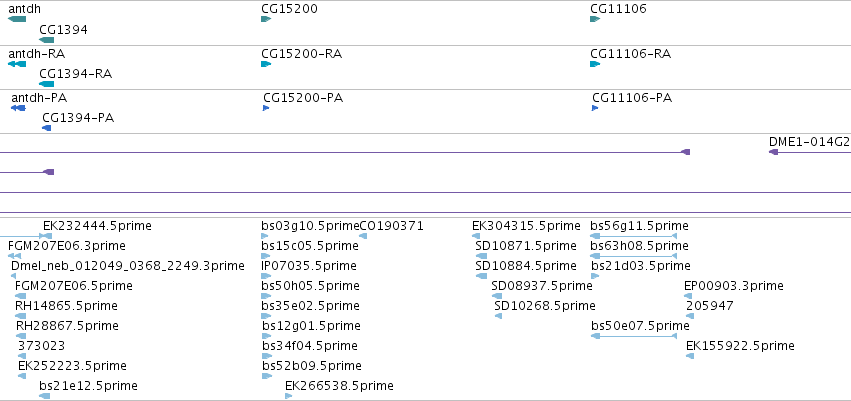Click the bs50e07.5prime EST span line
Image resolution: width=851 pixels, height=401 pixels.
pyautogui.click(x=633, y=336)
